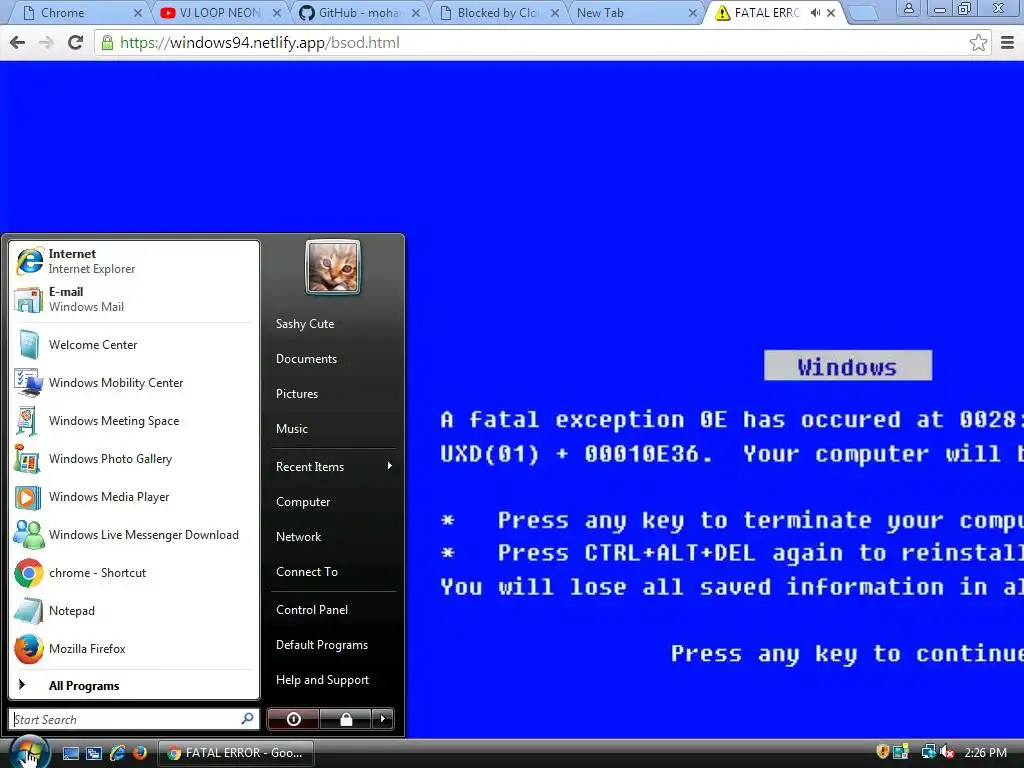Go back in browser
The height and width of the screenshot is (768, 1024).
click(18, 42)
